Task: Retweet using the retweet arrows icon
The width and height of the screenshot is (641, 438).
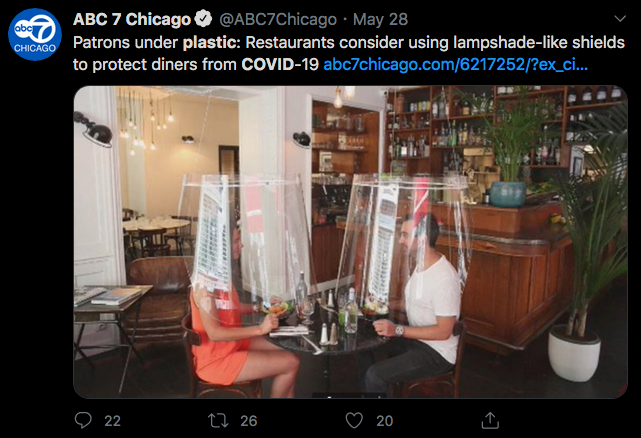Action: (218, 420)
